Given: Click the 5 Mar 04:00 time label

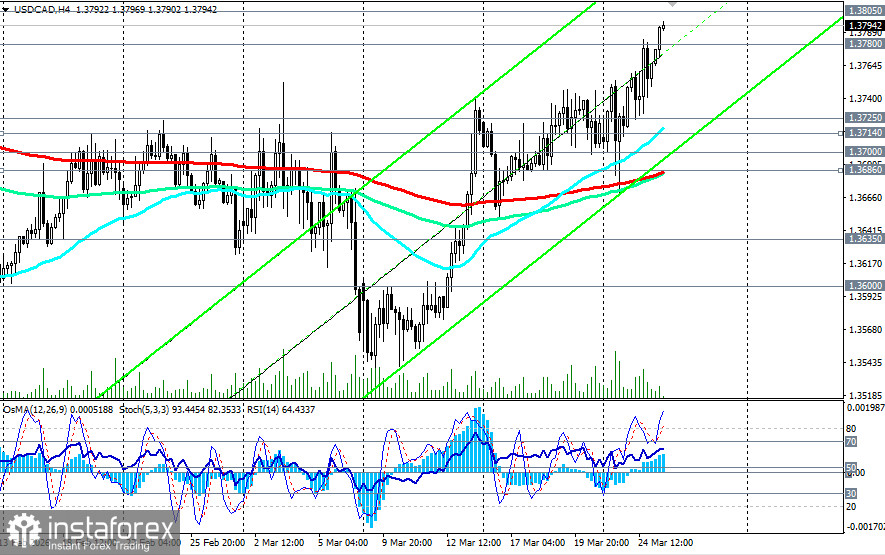Looking at the screenshot, I should click(x=343, y=543).
